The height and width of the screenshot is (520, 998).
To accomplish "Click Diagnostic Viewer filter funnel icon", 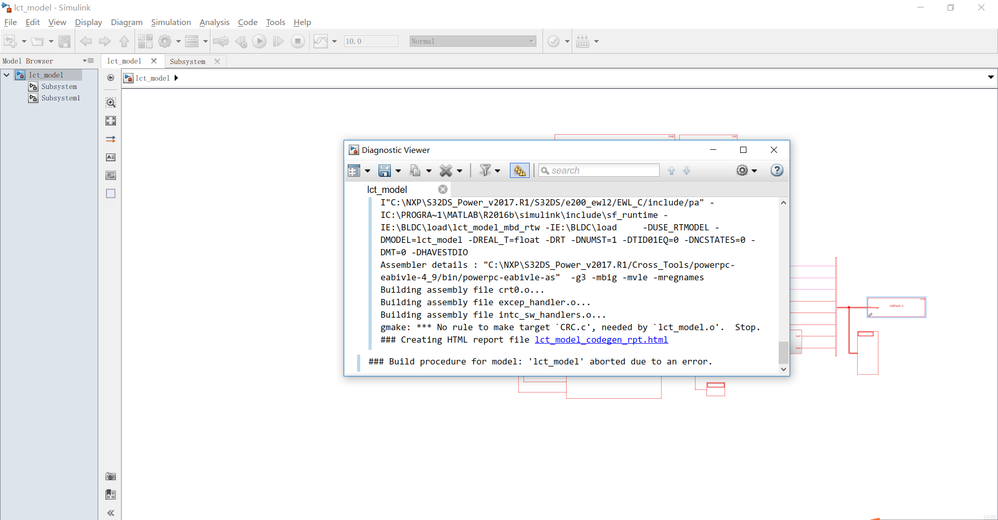I will [x=485, y=171].
